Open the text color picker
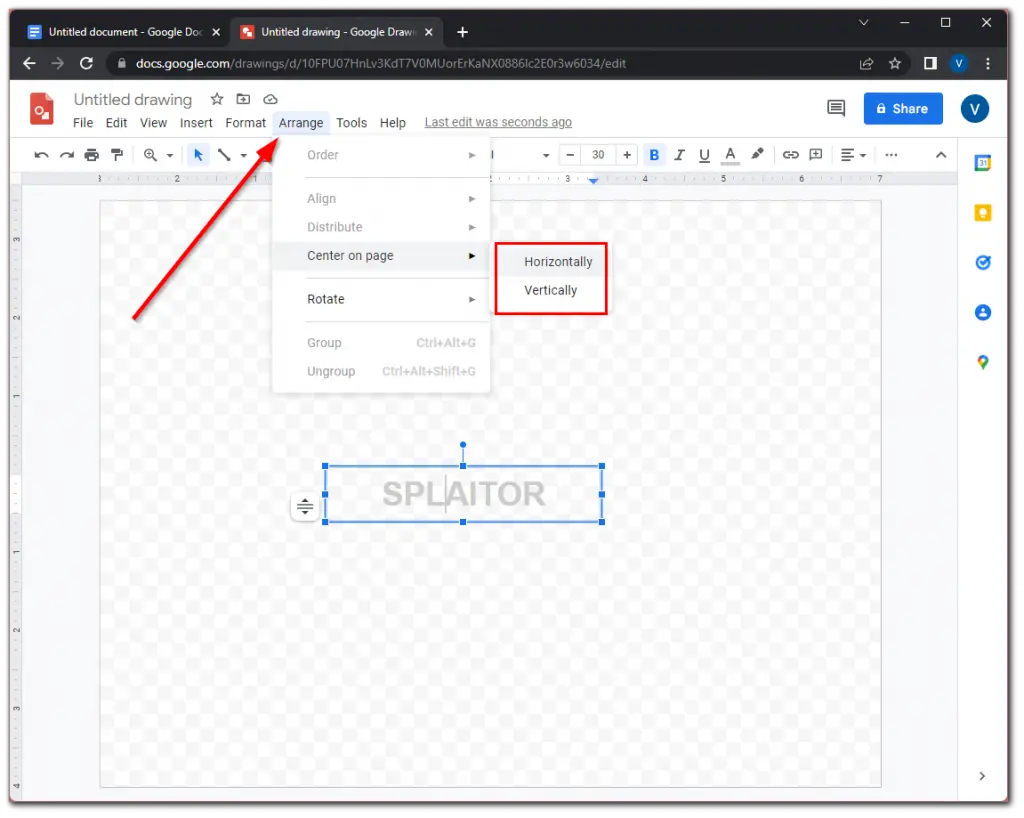This screenshot has height=818, width=1024. point(729,154)
